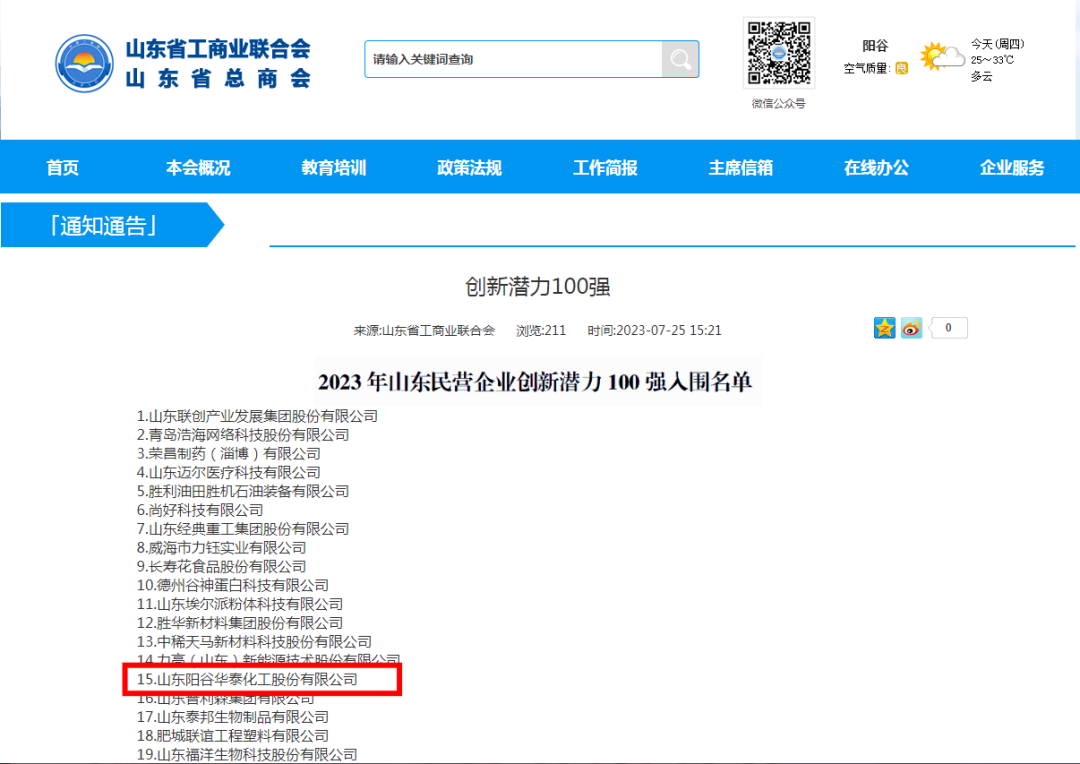Click the magnifier search button

point(680,59)
